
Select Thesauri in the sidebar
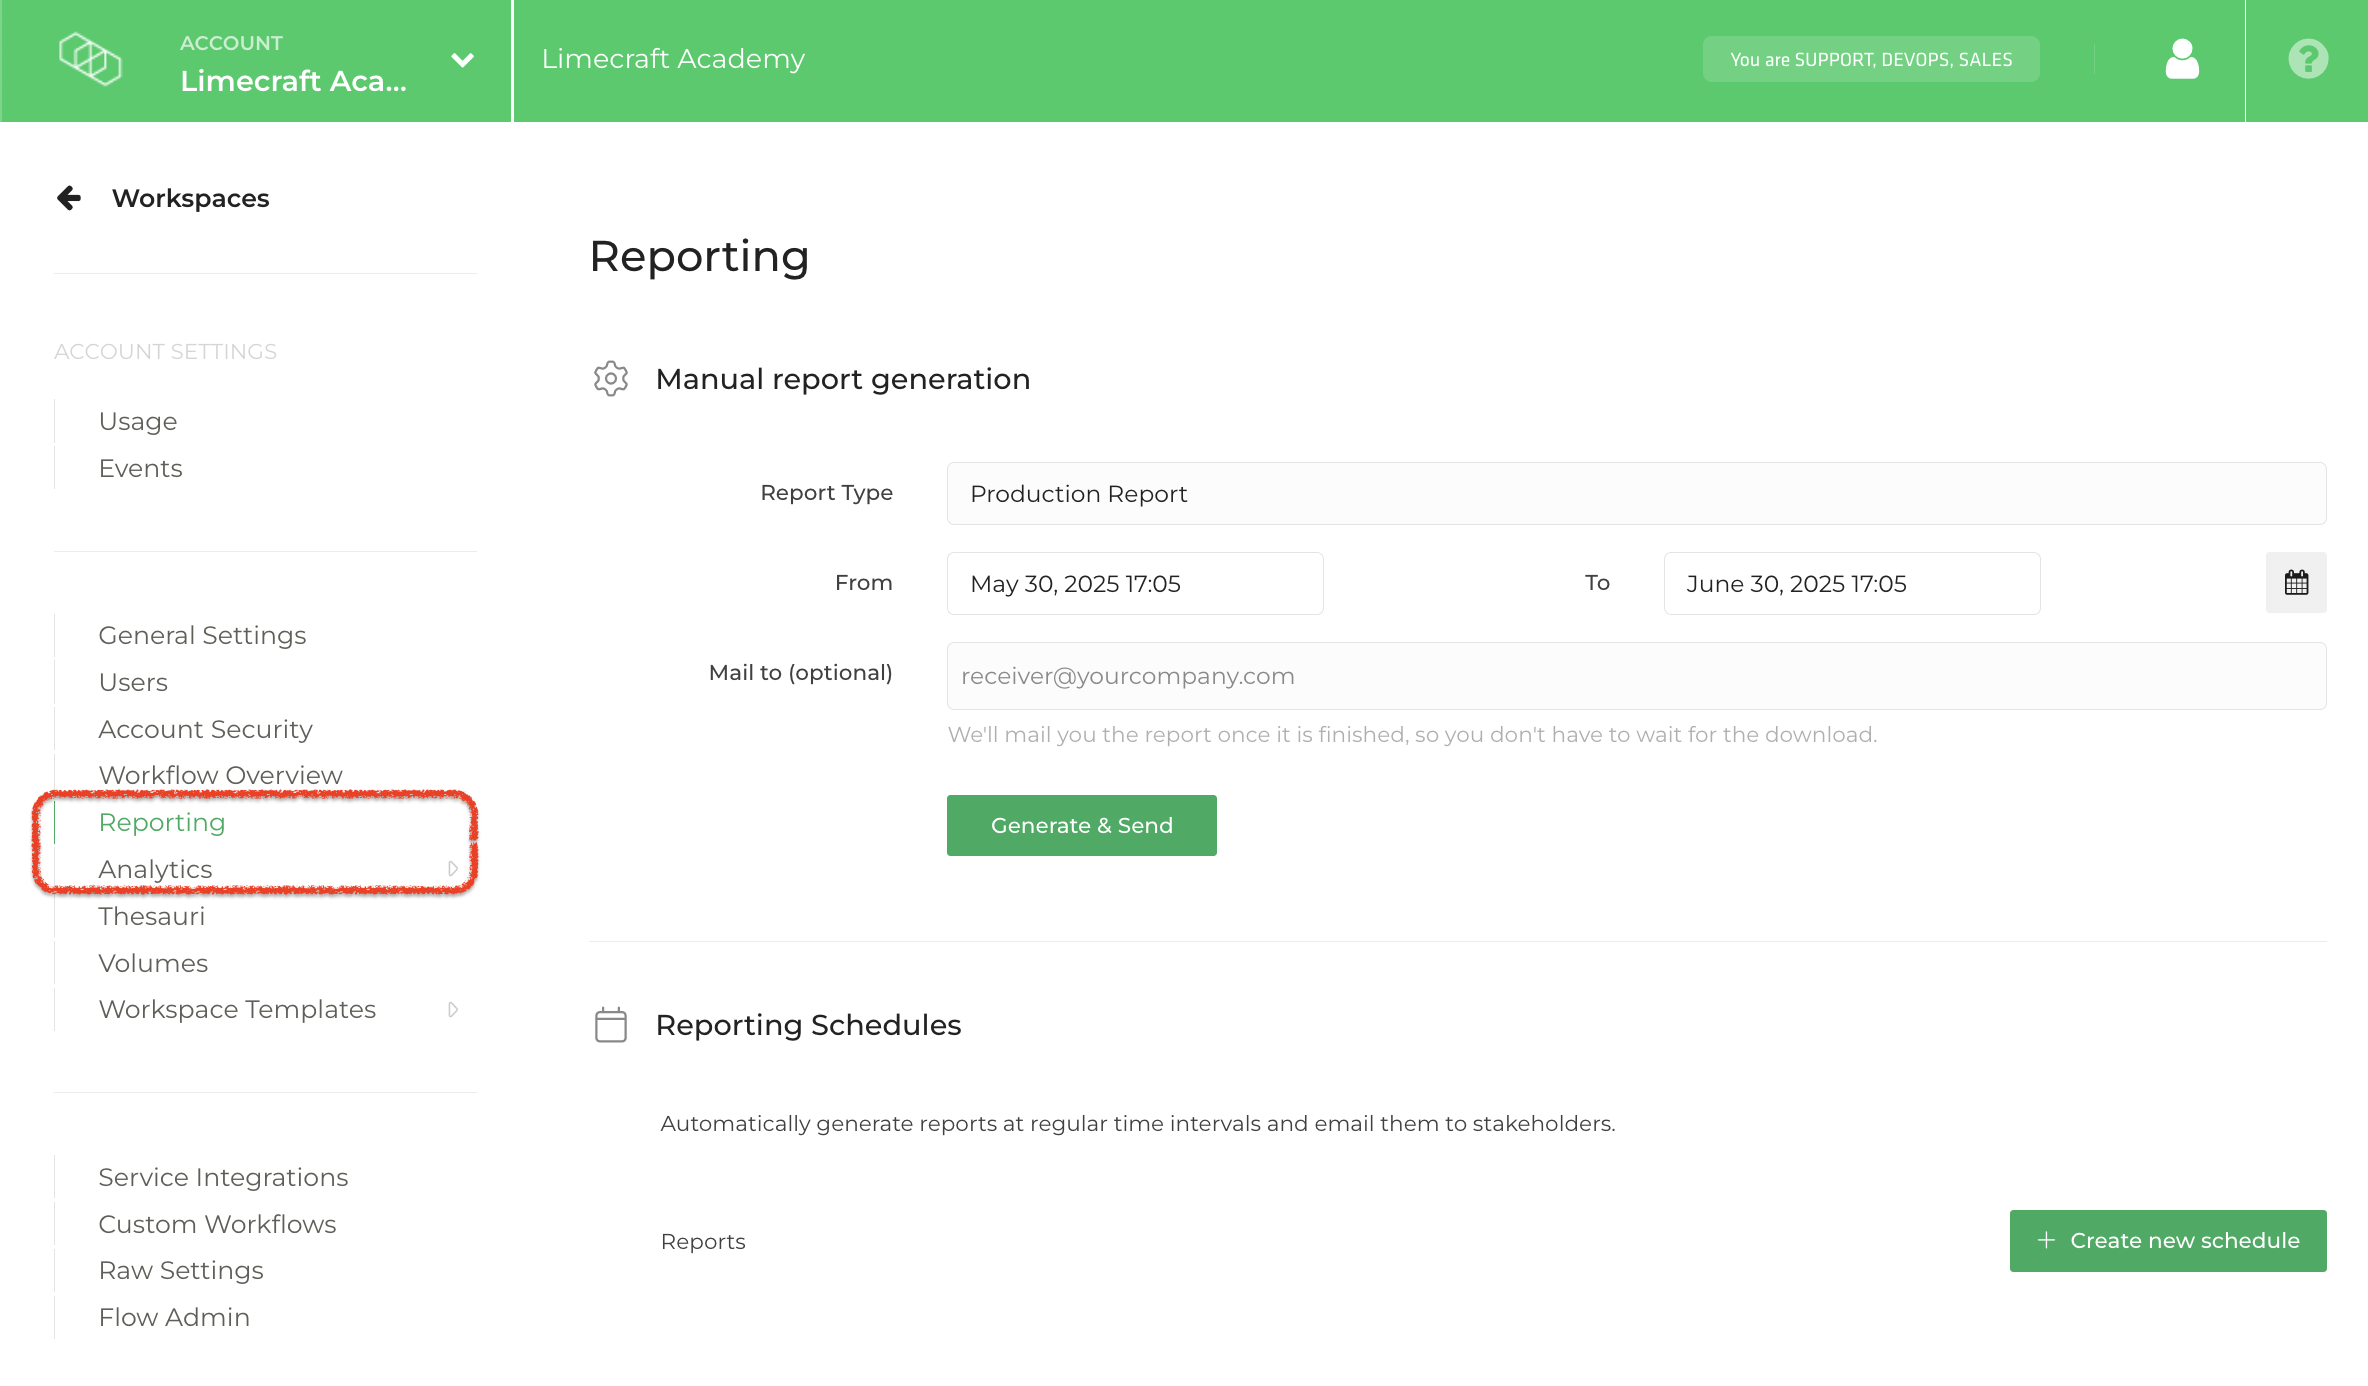point(151,916)
